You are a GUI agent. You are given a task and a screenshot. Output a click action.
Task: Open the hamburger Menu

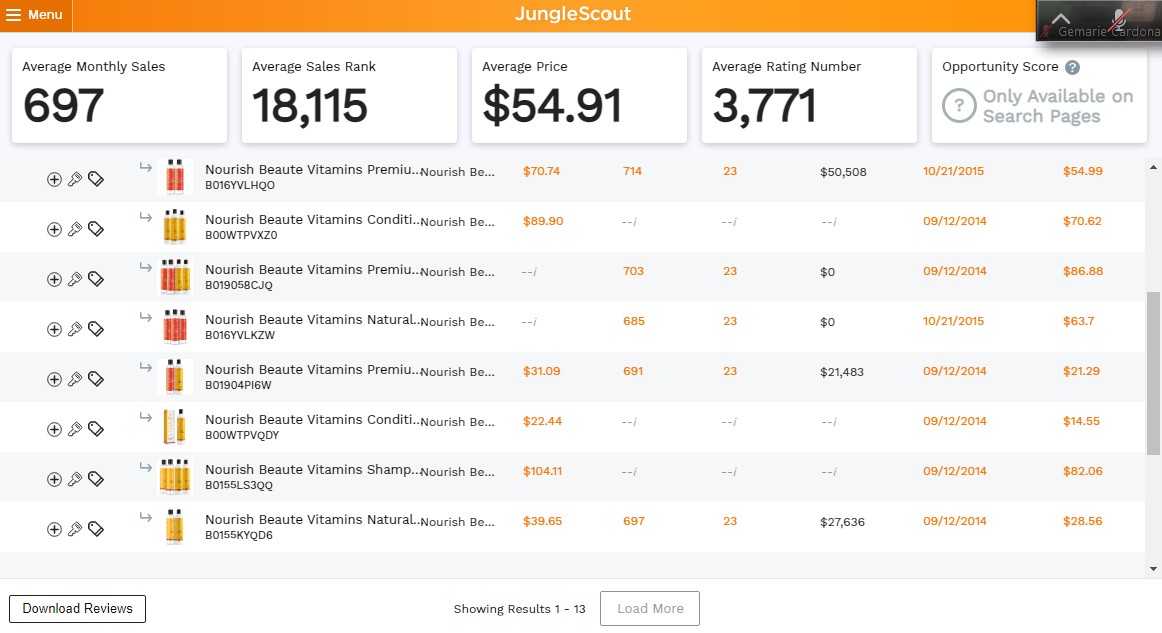pos(35,15)
